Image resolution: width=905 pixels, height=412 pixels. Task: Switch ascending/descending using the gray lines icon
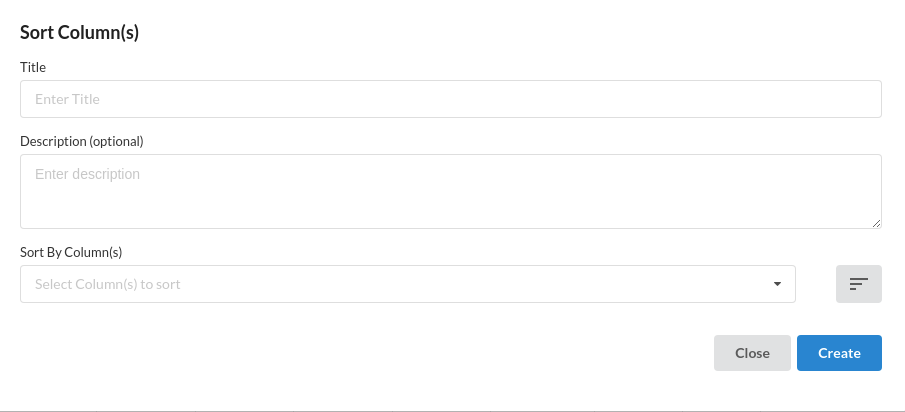point(858,284)
